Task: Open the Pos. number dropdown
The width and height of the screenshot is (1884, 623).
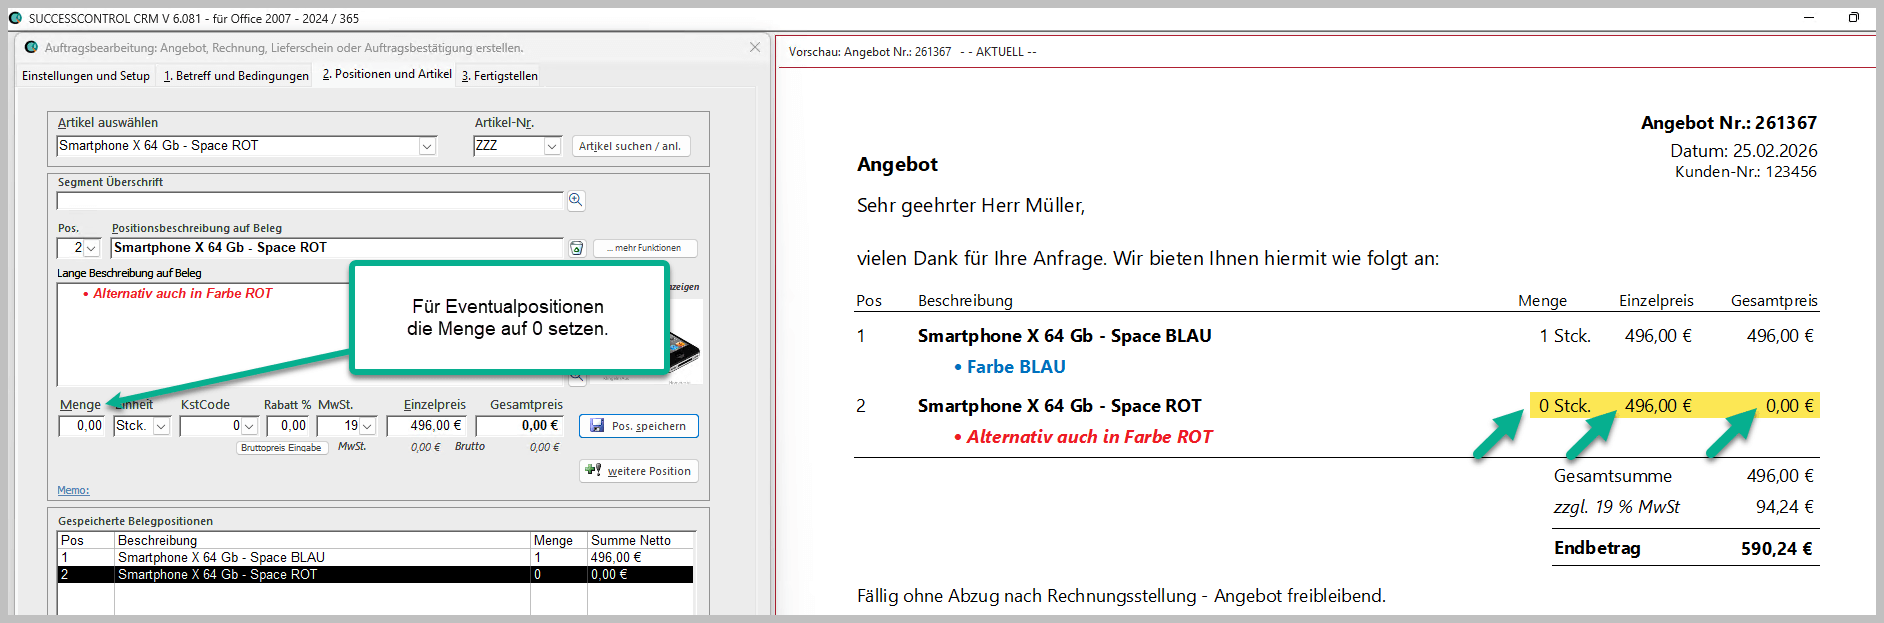Action: click(x=92, y=249)
